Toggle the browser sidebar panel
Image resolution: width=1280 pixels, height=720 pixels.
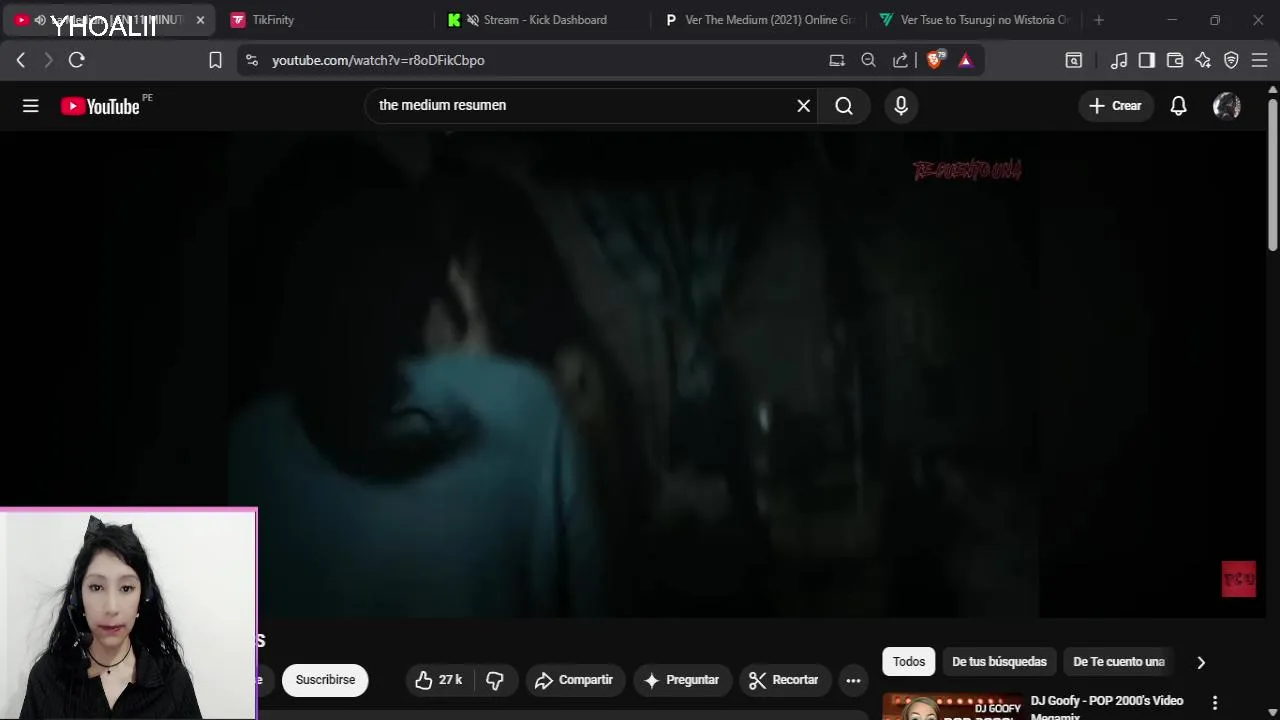1147,60
